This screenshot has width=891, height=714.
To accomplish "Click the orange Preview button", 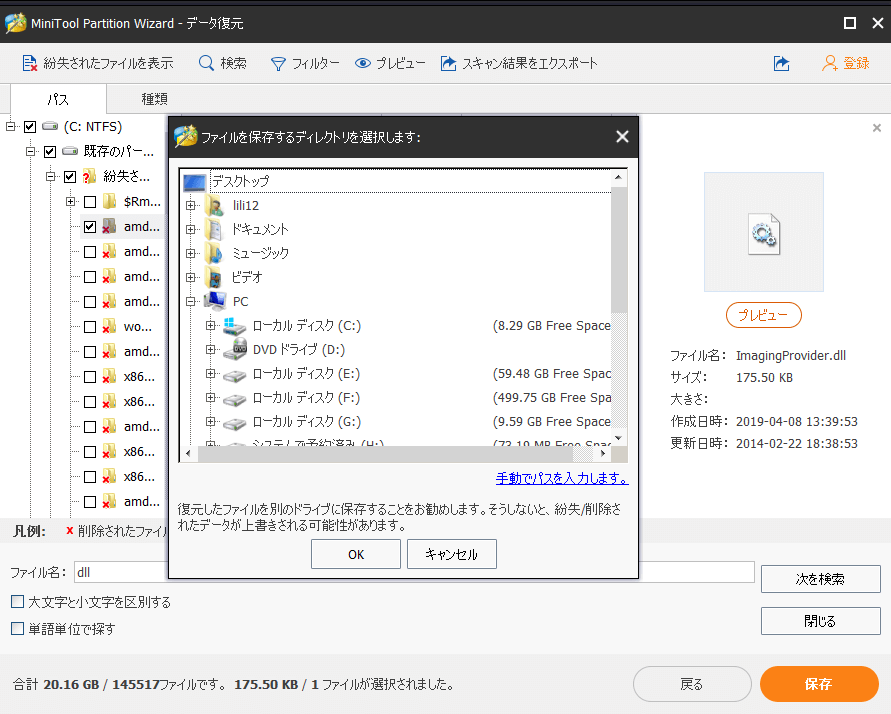I will 764,315.
